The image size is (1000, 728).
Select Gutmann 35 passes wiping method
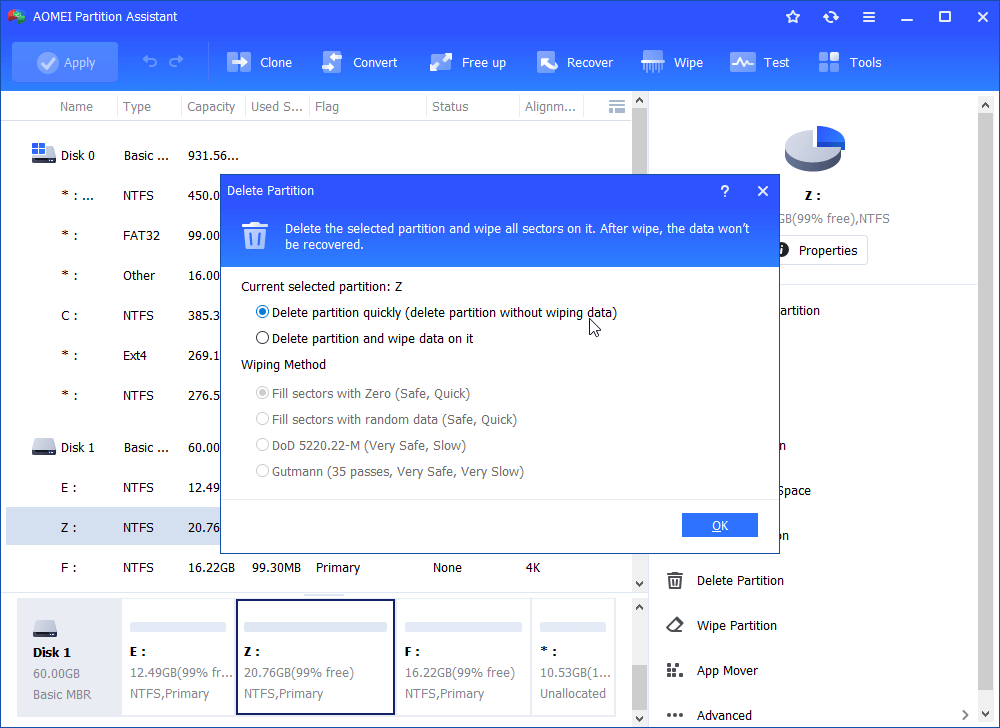(x=390, y=472)
